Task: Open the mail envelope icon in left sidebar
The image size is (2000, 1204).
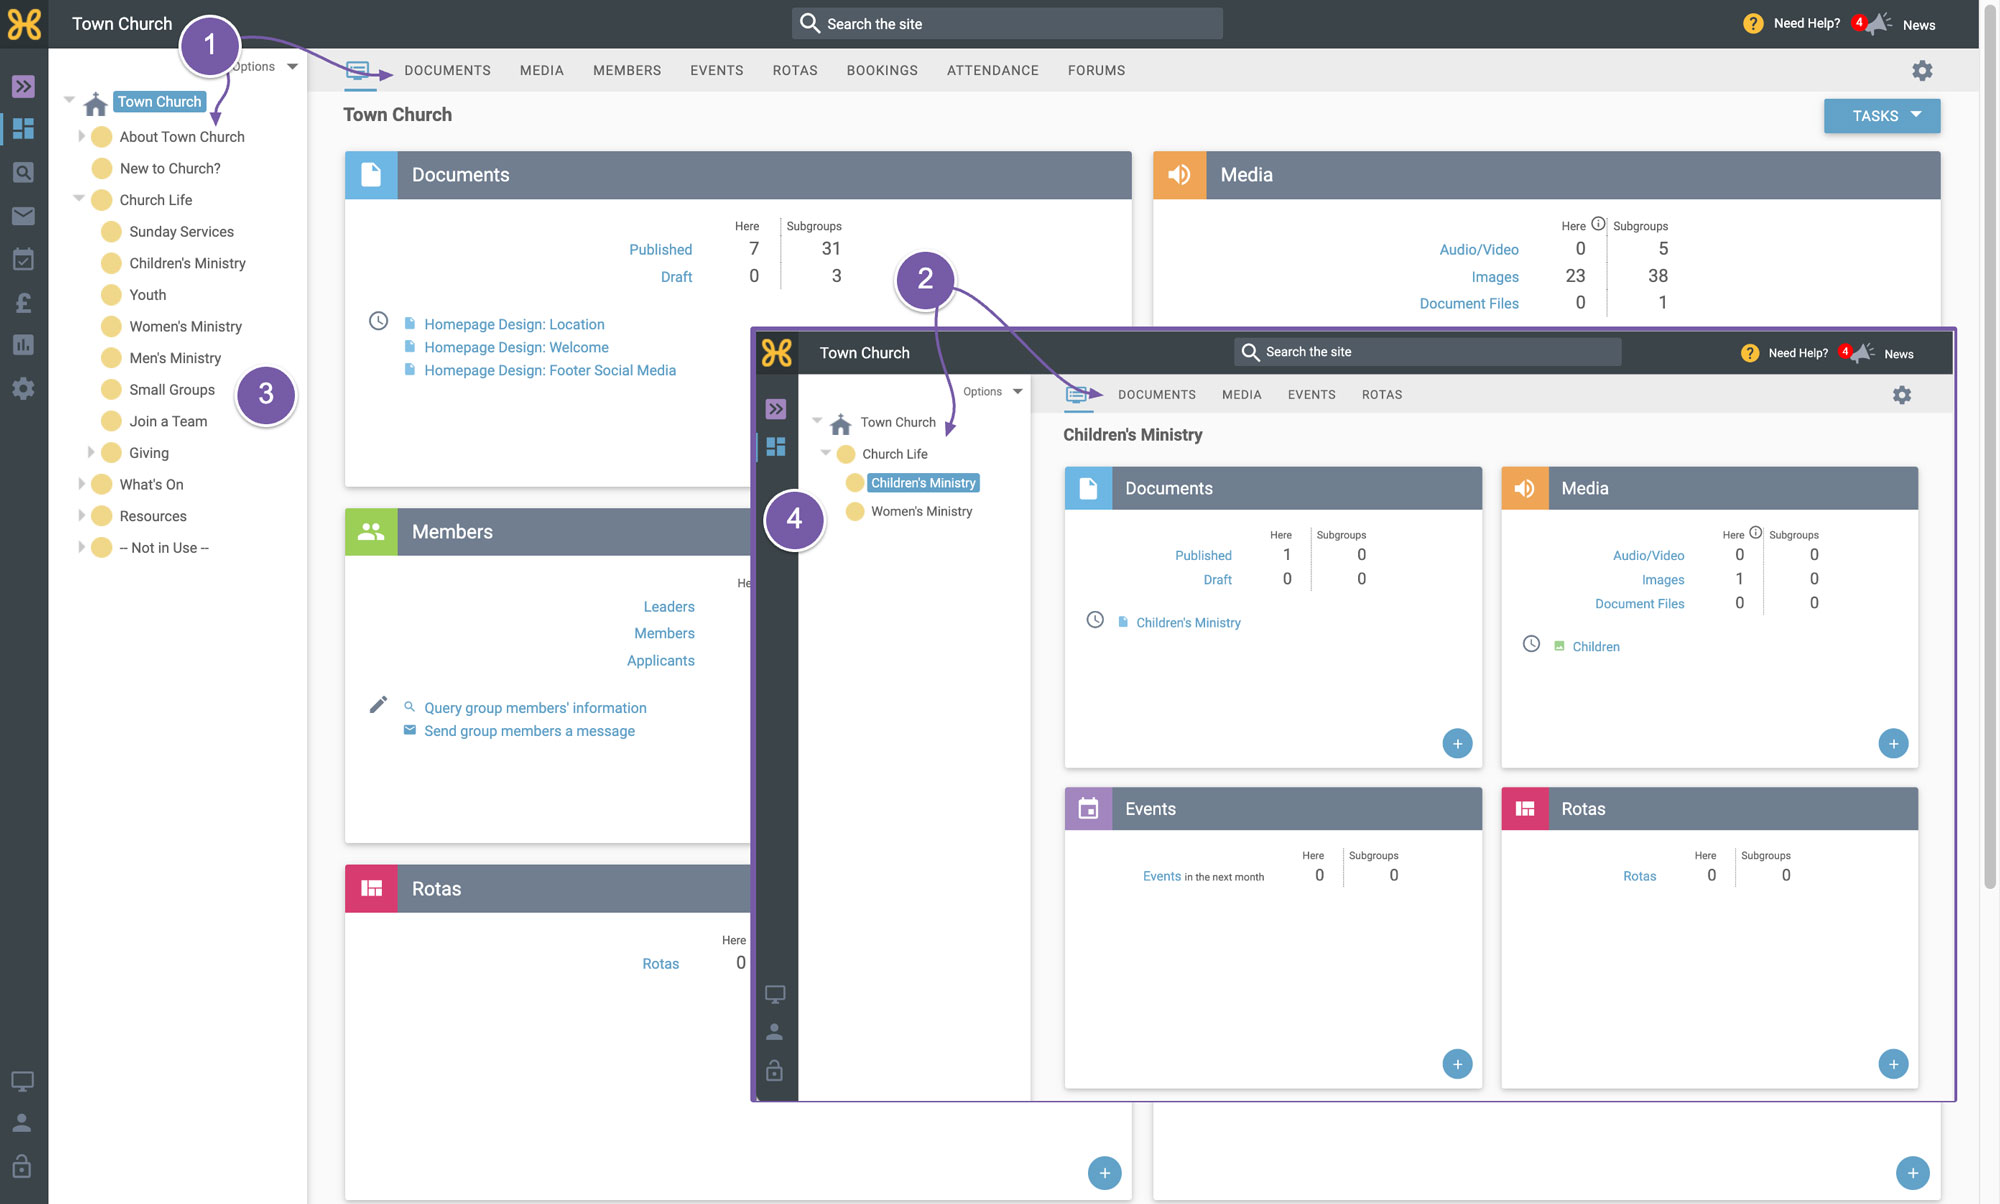Action: pyautogui.click(x=23, y=216)
